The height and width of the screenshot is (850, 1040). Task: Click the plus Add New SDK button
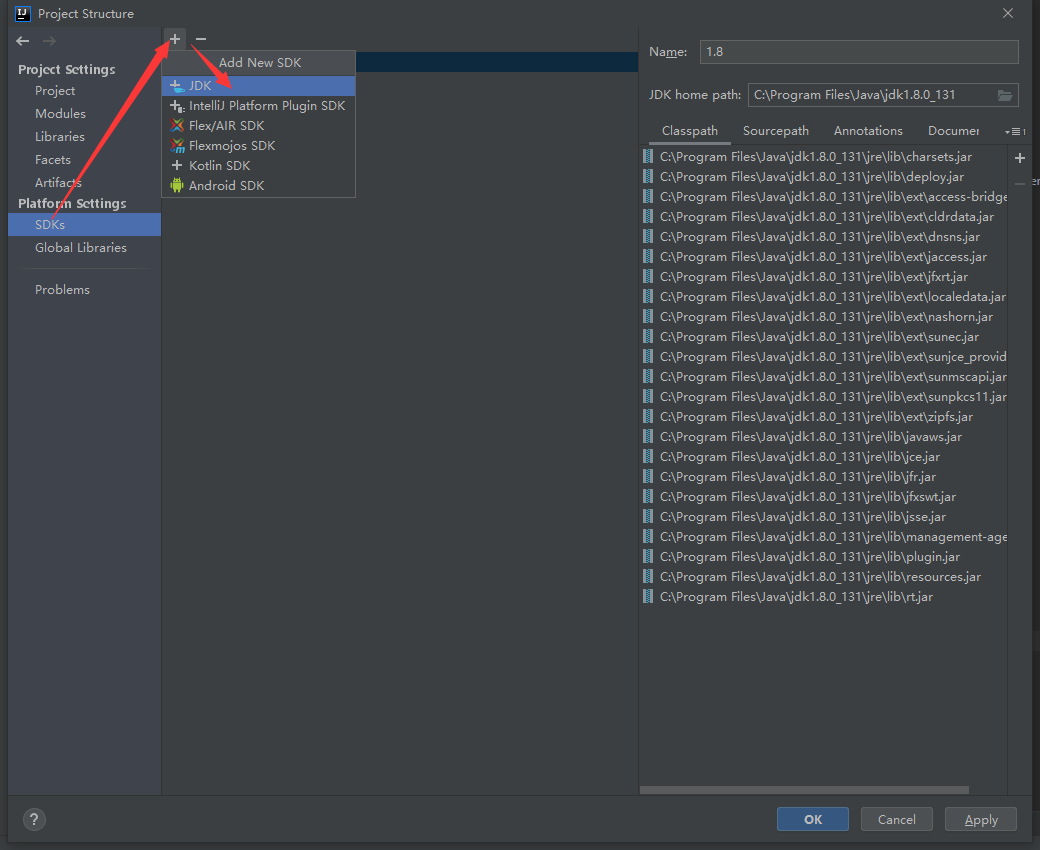(x=174, y=39)
